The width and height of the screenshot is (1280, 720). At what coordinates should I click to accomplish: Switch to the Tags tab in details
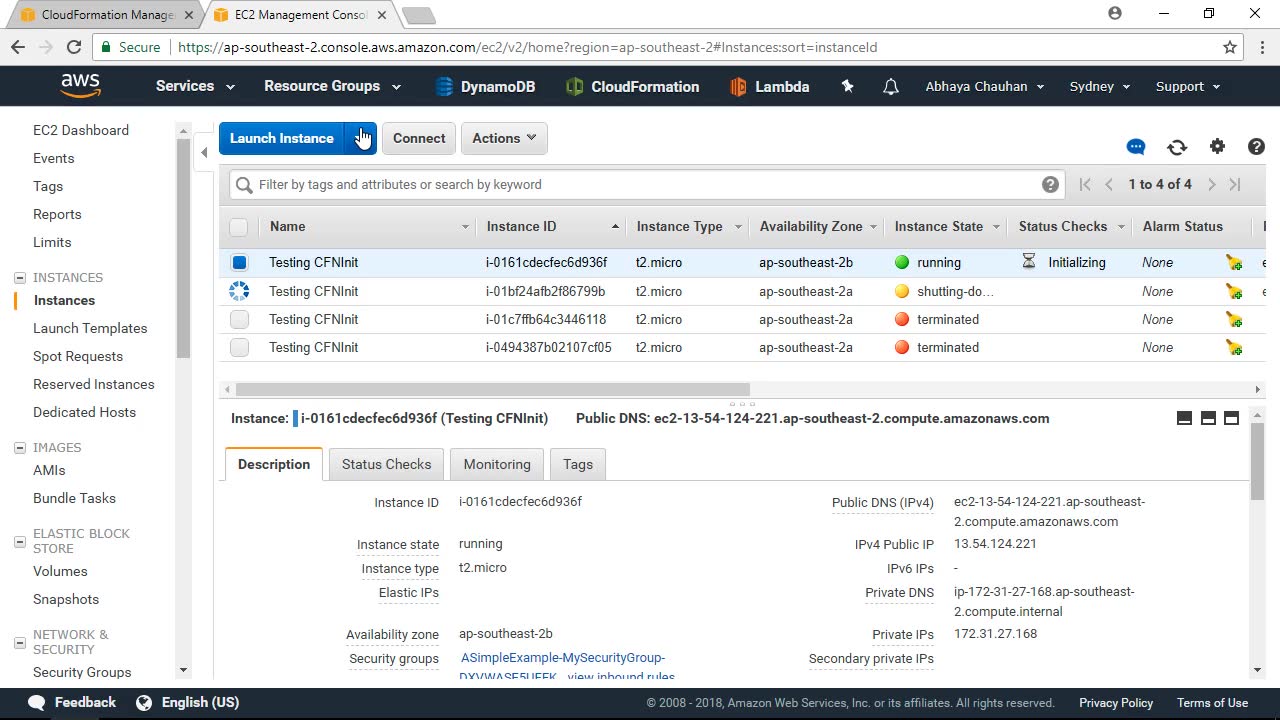click(x=578, y=464)
